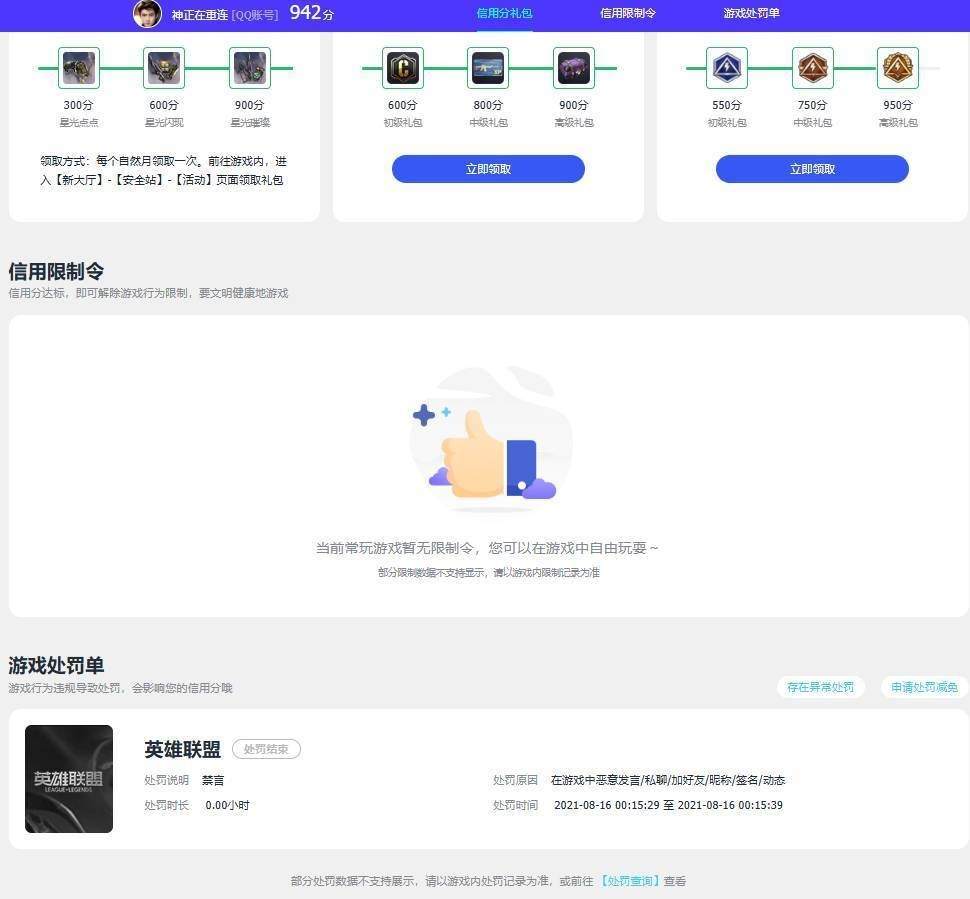Click the 星光璀璨 label under 900分
The width and height of the screenshot is (970, 899).
coord(250,123)
